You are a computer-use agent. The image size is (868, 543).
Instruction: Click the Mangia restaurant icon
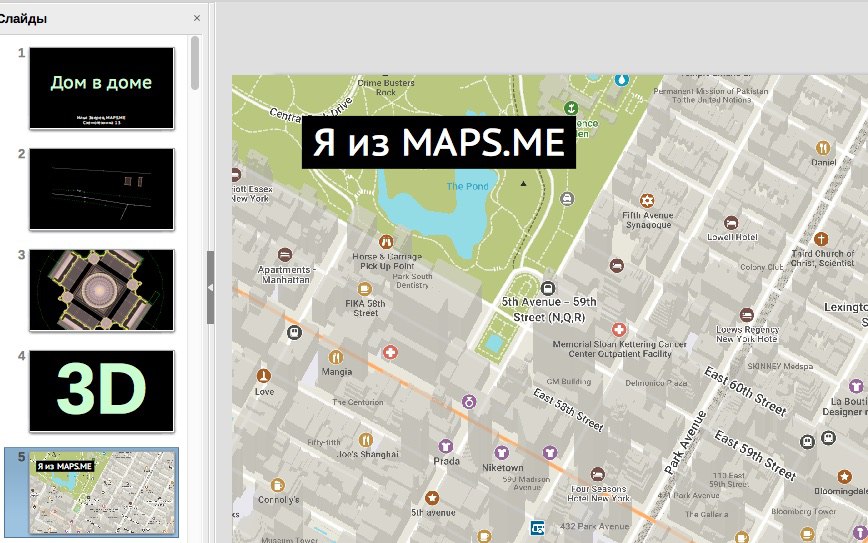(335, 357)
